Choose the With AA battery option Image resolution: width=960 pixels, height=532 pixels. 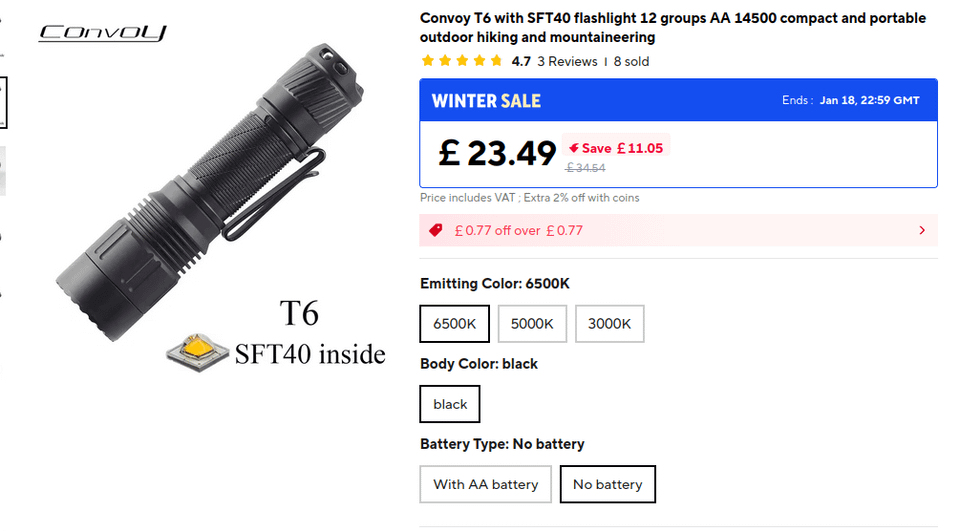coord(485,484)
